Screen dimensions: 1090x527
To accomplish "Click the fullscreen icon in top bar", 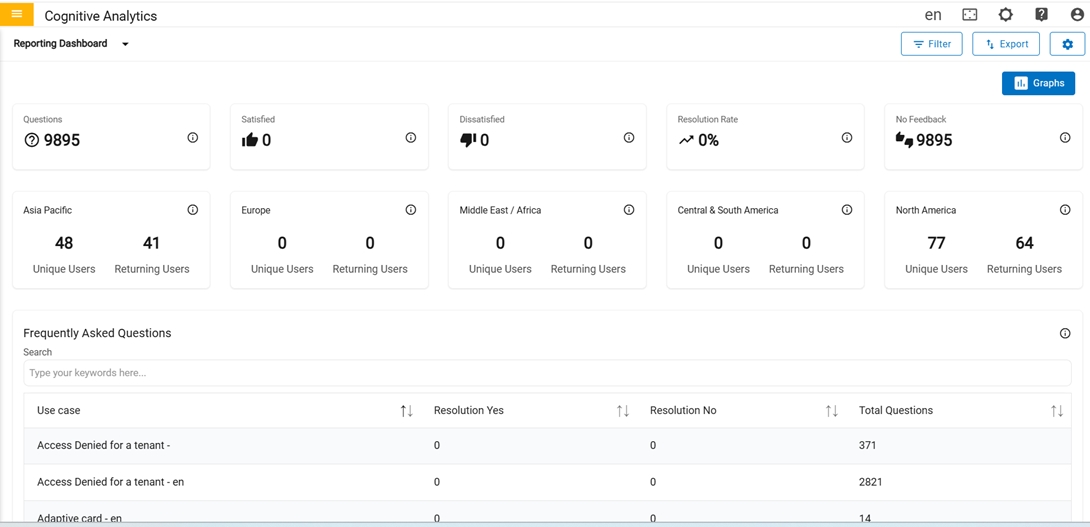I will (970, 15).
